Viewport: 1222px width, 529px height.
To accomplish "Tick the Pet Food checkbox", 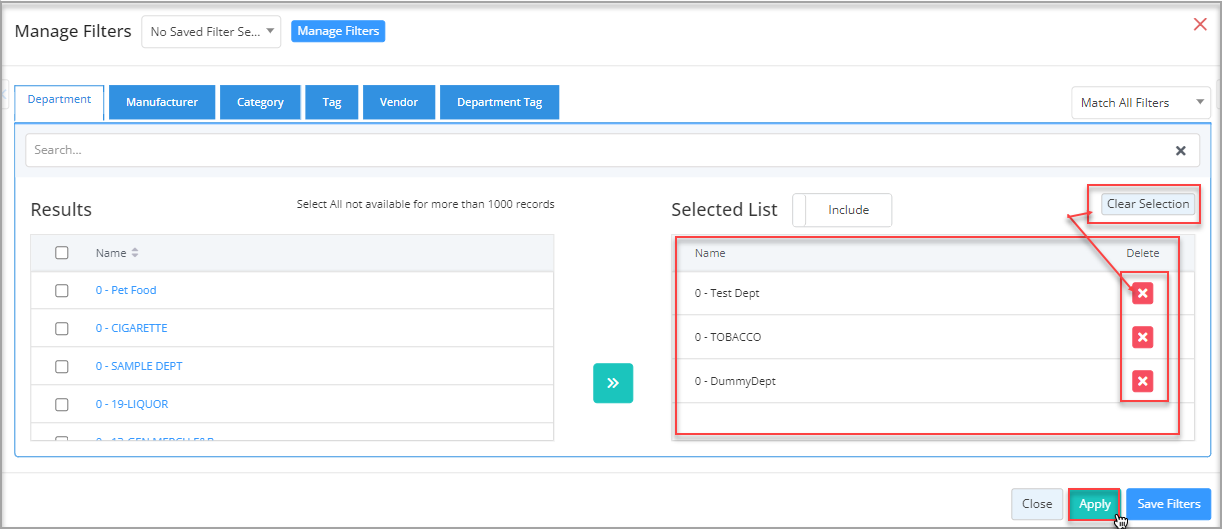I will (x=62, y=290).
